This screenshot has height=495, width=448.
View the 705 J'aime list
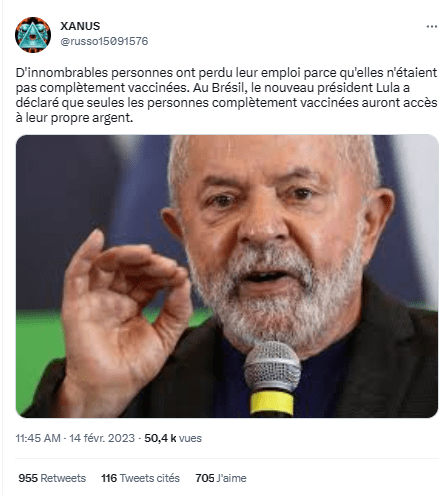point(221,478)
